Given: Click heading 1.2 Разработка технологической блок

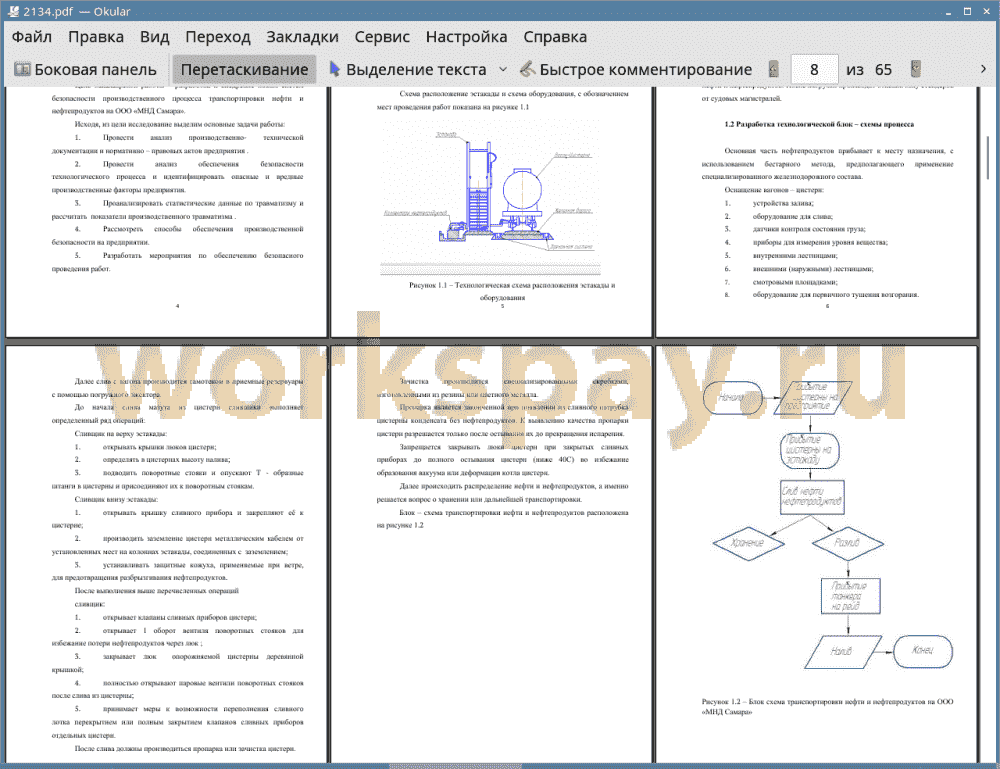Looking at the screenshot, I should pyautogui.click(x=819, y=124).
